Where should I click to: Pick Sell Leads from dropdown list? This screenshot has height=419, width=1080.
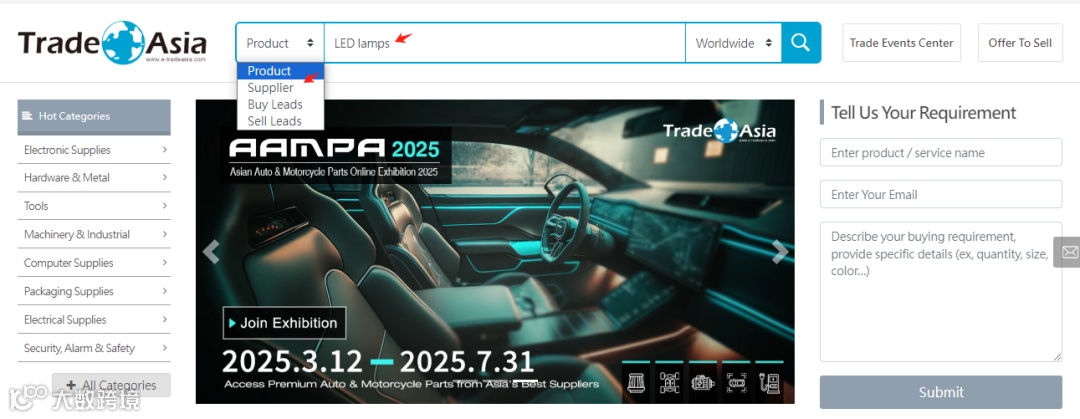(x=280, y=121)
